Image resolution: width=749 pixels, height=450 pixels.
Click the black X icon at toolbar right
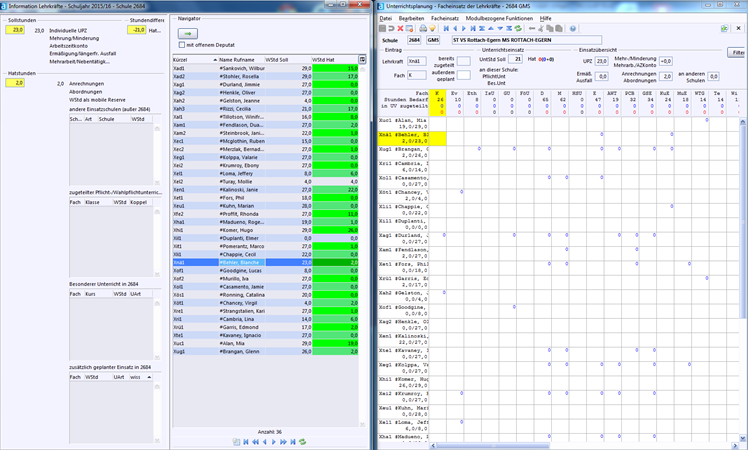pos(738,28)
